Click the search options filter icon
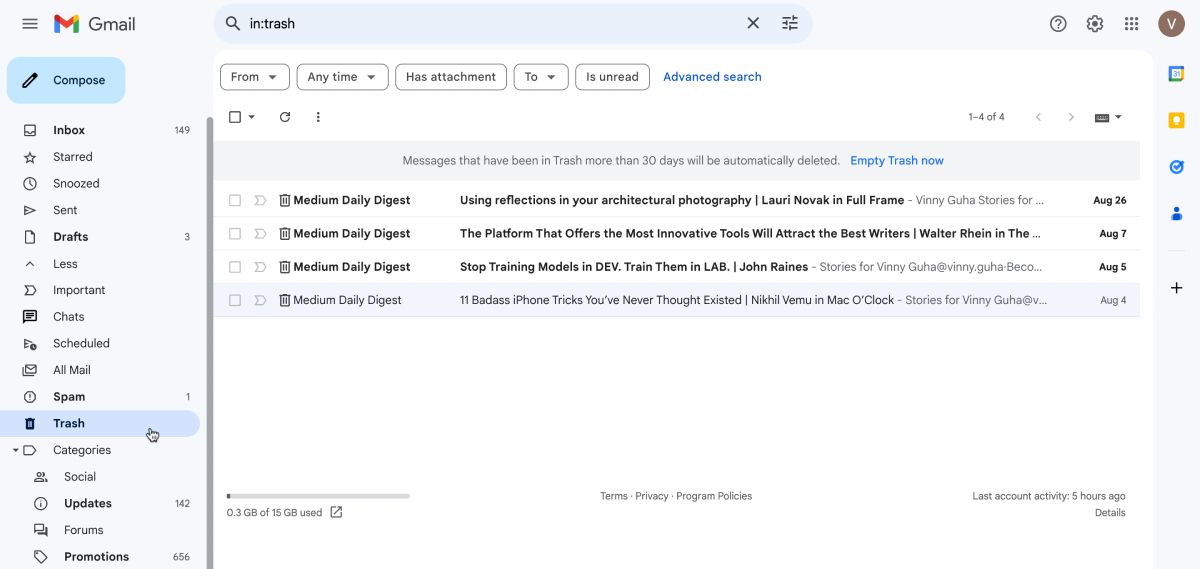1200x569 pixels. pos(790,23)
